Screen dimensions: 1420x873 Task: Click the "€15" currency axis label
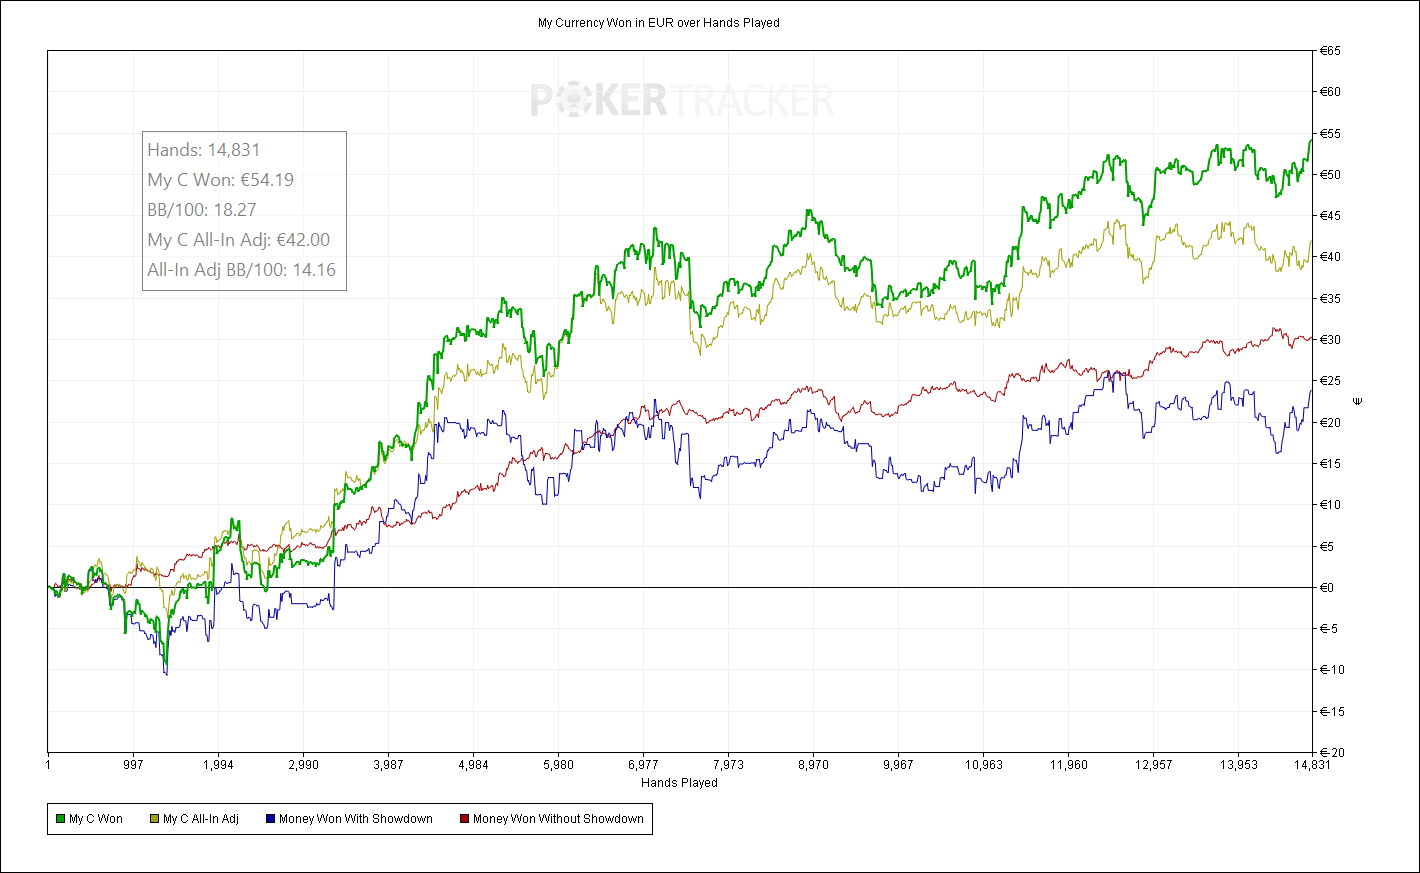1331,464
